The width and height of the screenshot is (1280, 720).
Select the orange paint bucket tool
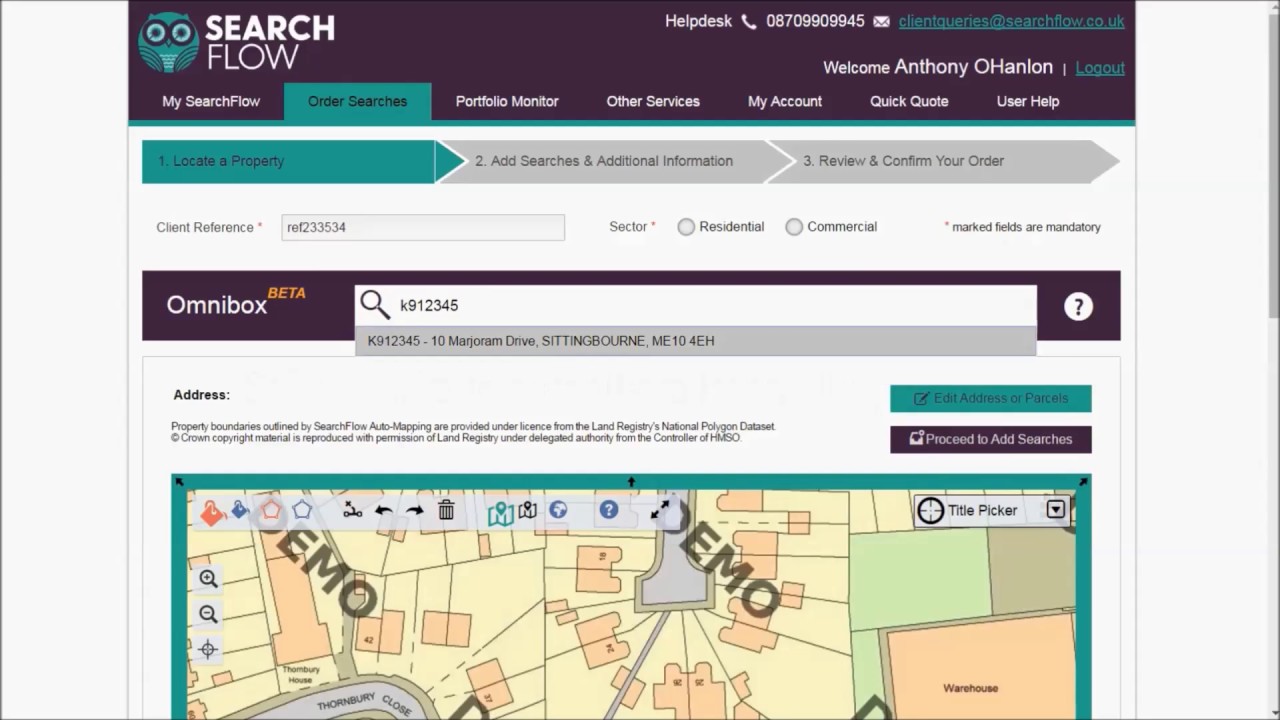pos(211,512)
